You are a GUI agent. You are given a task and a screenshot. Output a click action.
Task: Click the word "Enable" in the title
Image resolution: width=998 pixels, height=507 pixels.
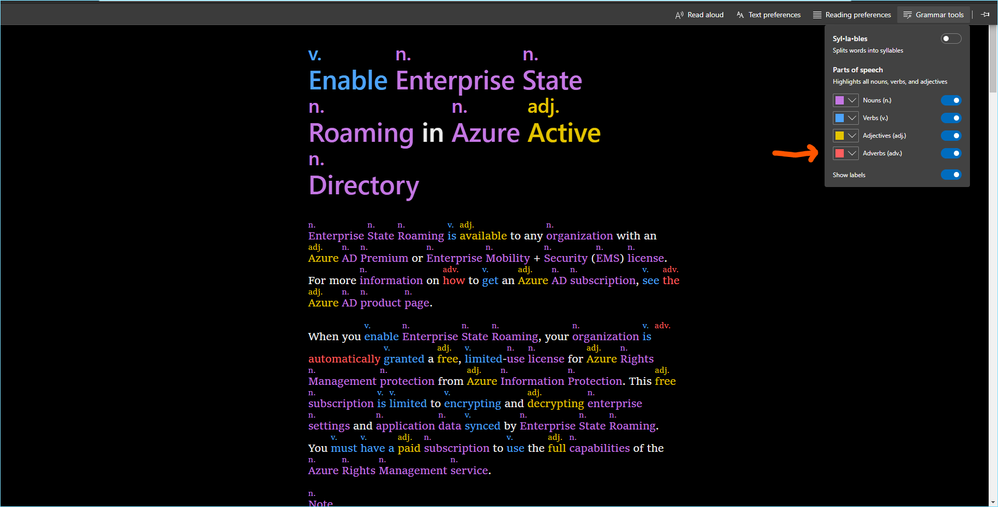[x=348, y=81]
